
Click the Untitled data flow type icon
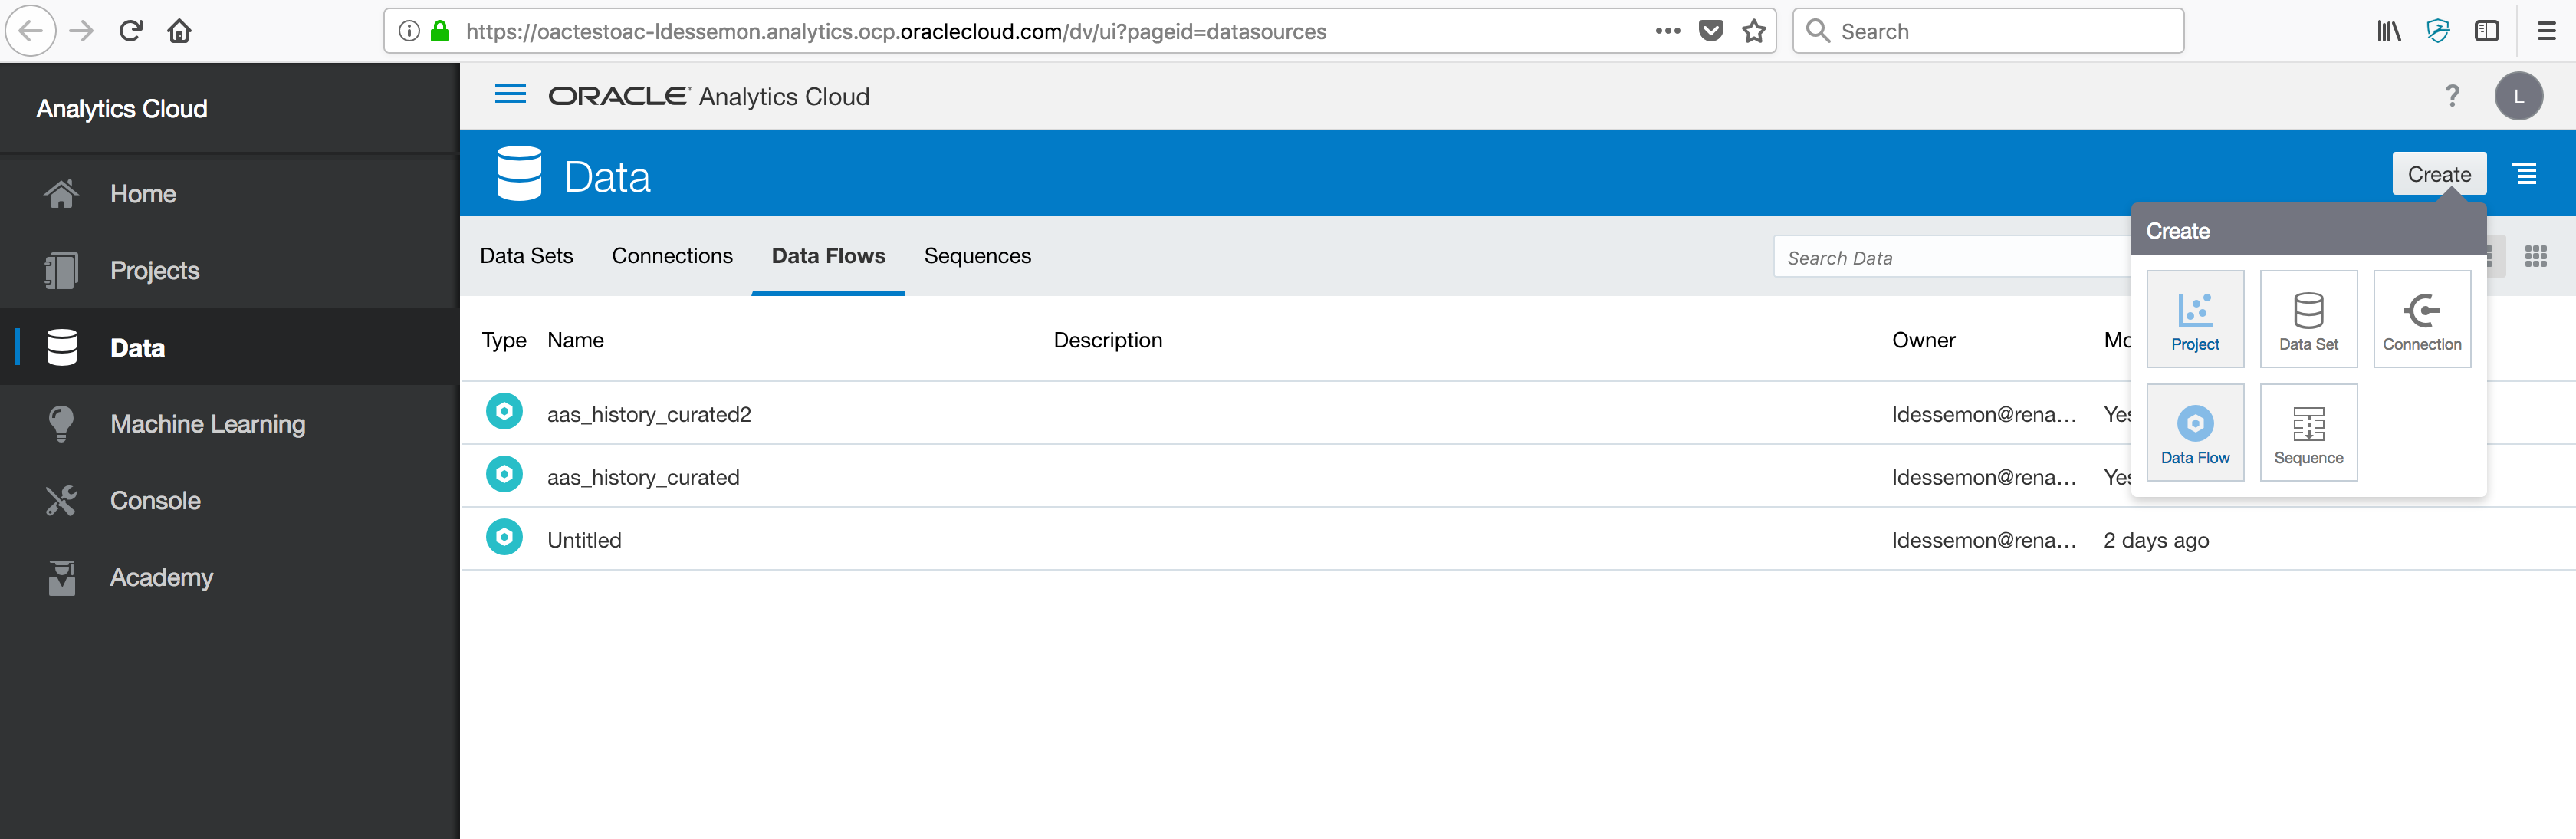(x=504, y=537)
